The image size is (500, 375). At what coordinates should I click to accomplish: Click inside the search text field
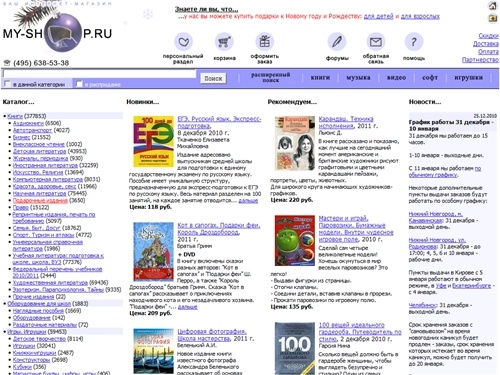[99, 74]
